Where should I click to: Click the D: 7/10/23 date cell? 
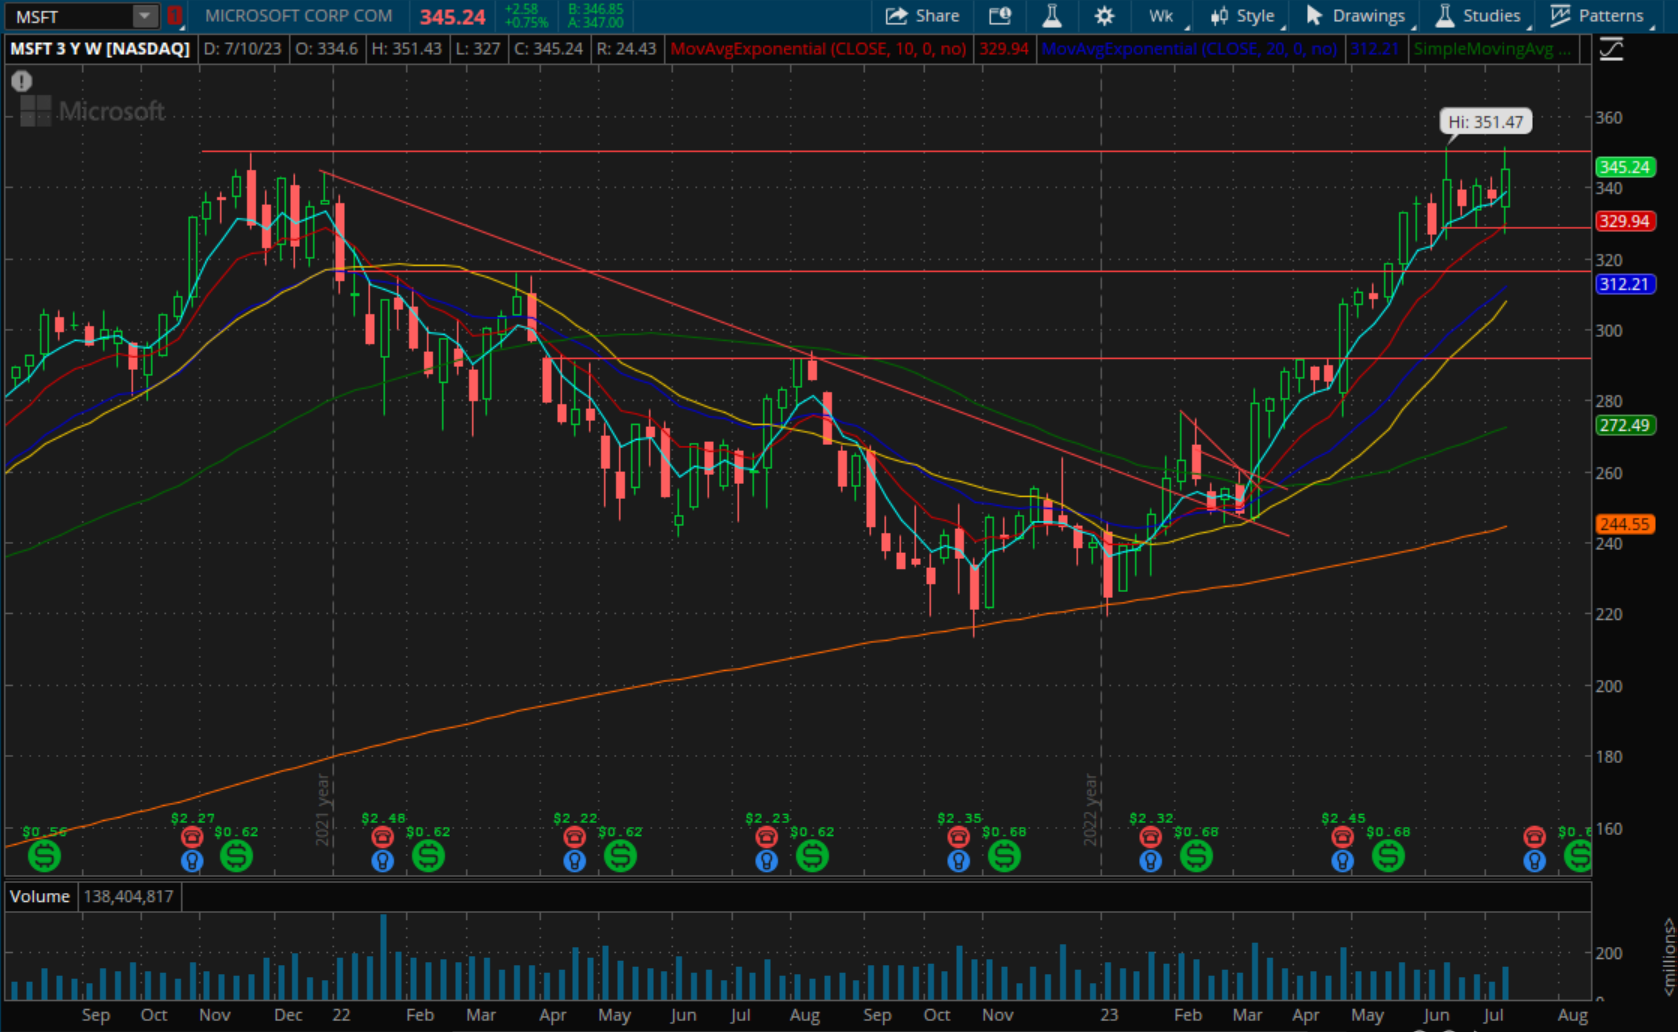(243, 48)
